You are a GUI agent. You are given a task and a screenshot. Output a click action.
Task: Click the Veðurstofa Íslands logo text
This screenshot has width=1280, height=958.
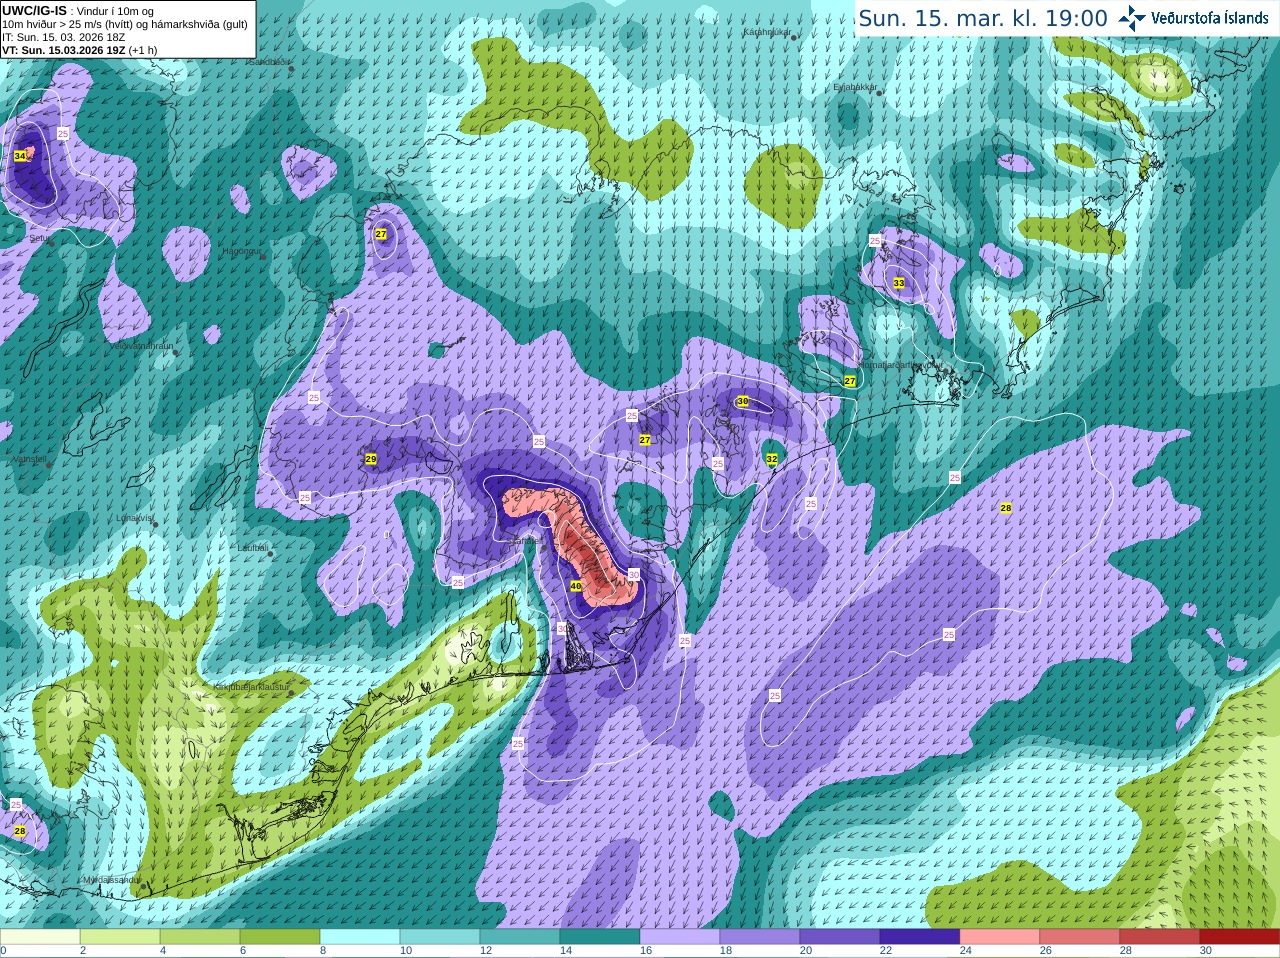(x=1209, y=18)
